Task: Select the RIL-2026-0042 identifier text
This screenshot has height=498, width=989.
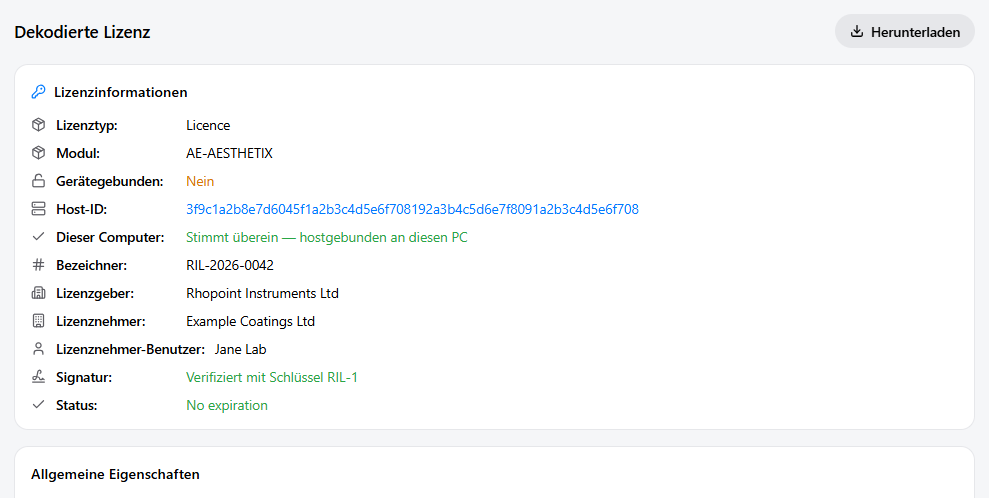Action: 230,265
